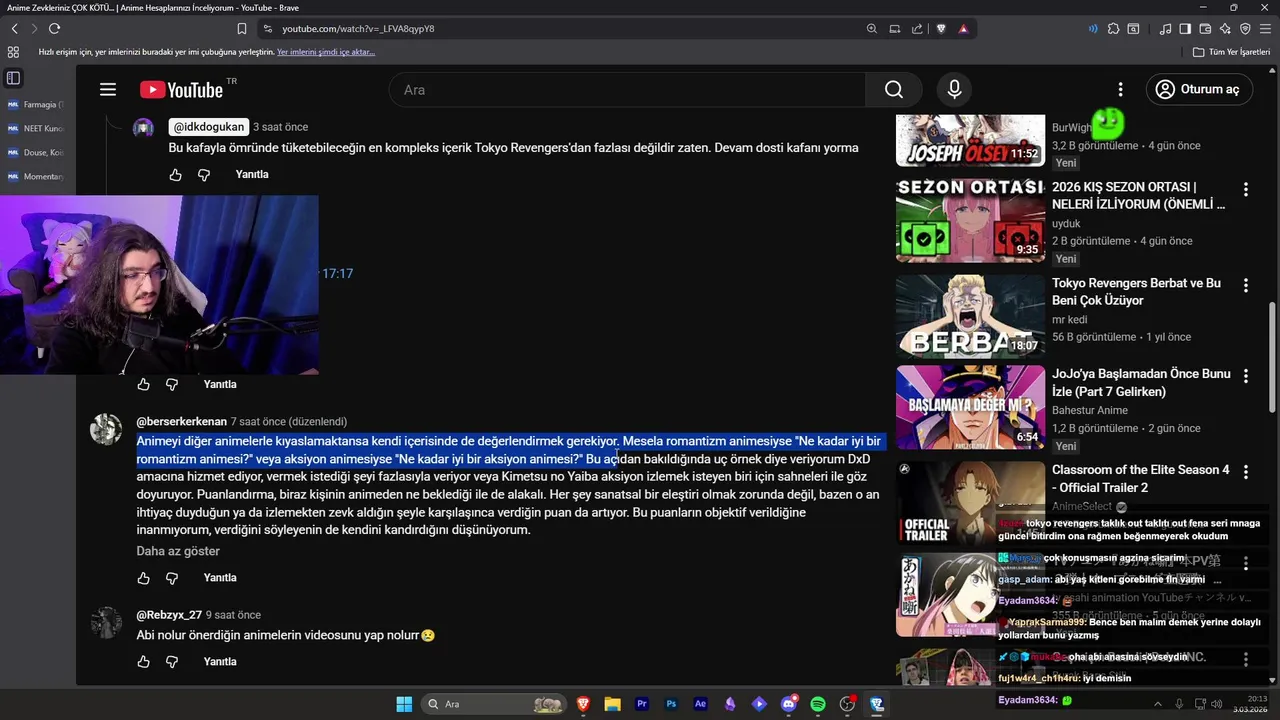Click the browser address bar URL
Screen dimensions: 1280x720
tap(358, 29)
